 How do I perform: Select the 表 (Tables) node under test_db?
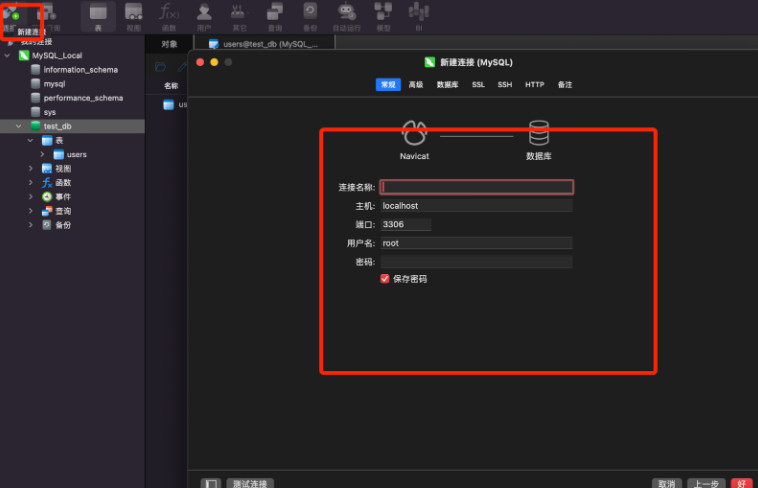(x=59, y=140)
